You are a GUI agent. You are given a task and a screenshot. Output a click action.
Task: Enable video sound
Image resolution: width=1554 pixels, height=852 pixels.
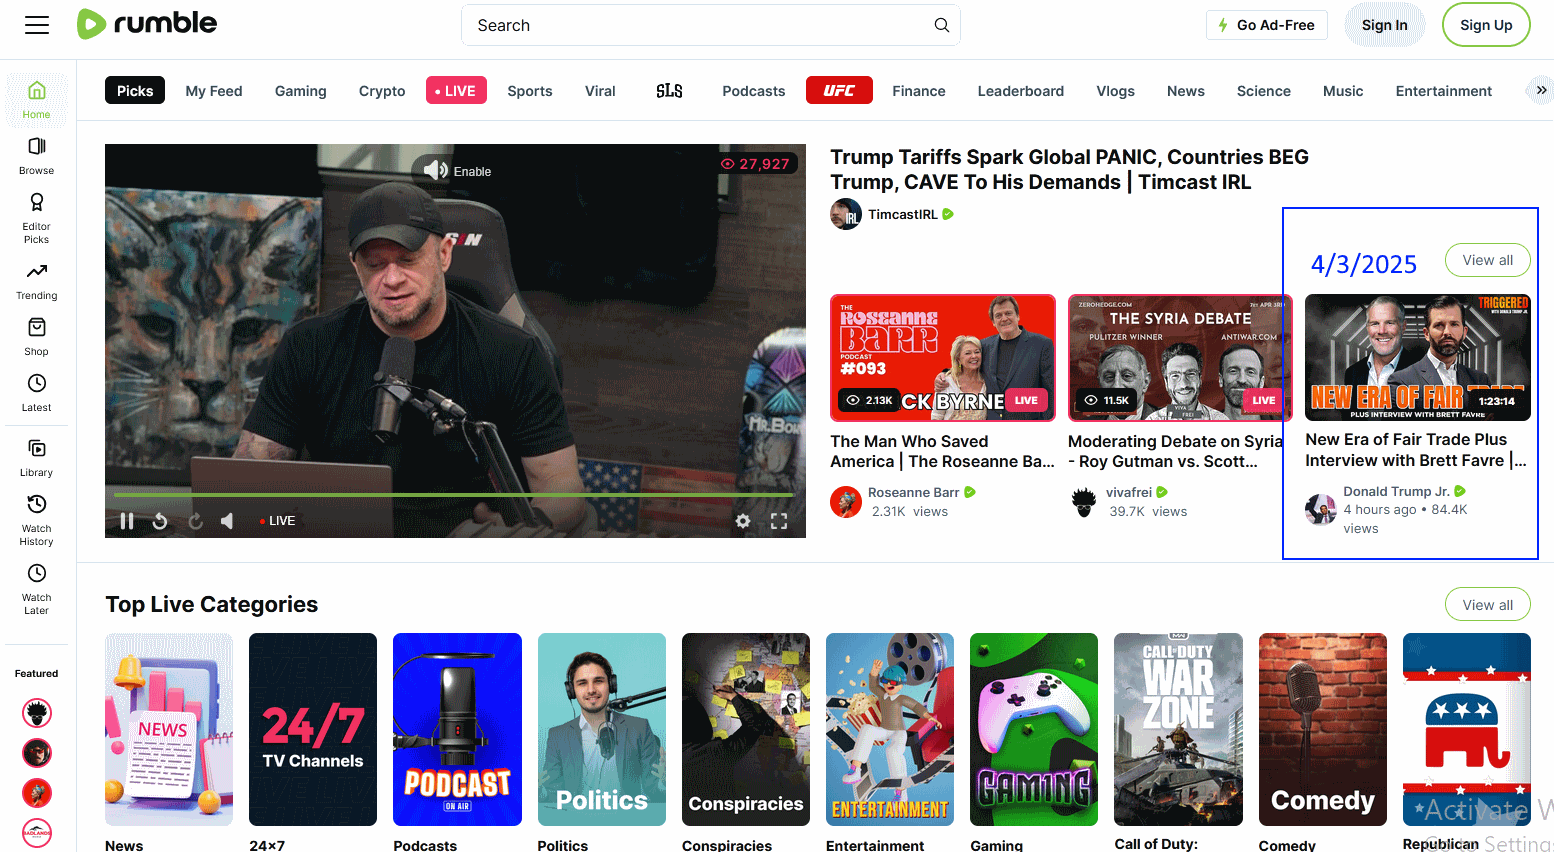457,171
